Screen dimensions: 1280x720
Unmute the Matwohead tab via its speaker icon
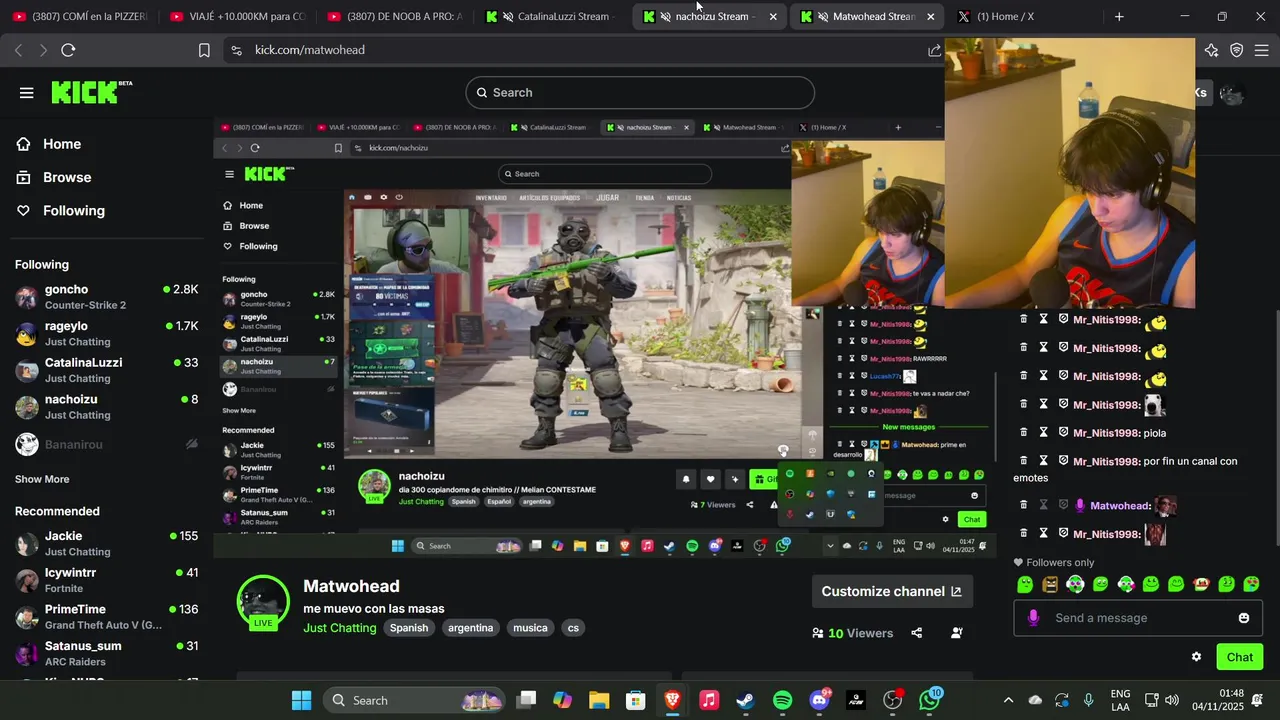(823, 17)
